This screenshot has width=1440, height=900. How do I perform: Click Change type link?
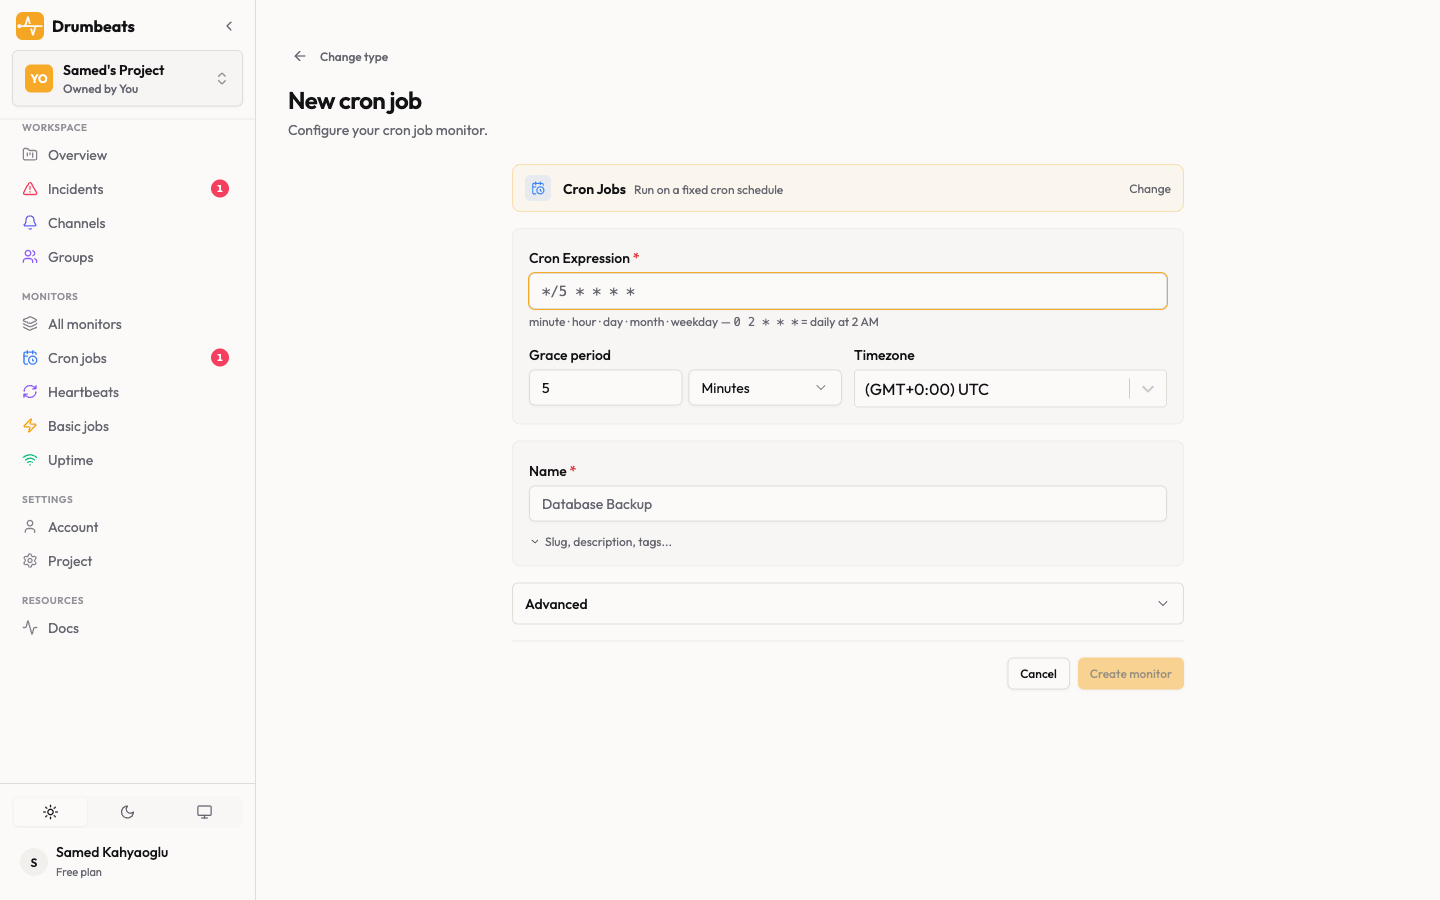pyautogui.click(x=354, y=57)
